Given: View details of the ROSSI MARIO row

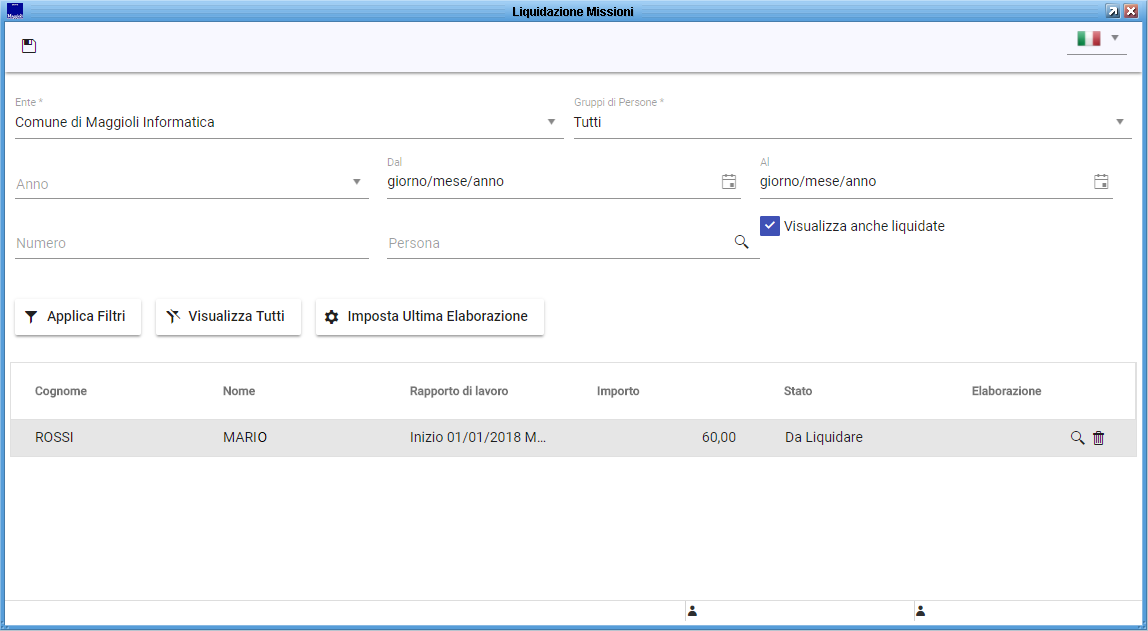Looking at the screenshot, I should [x=1077, y=438].
